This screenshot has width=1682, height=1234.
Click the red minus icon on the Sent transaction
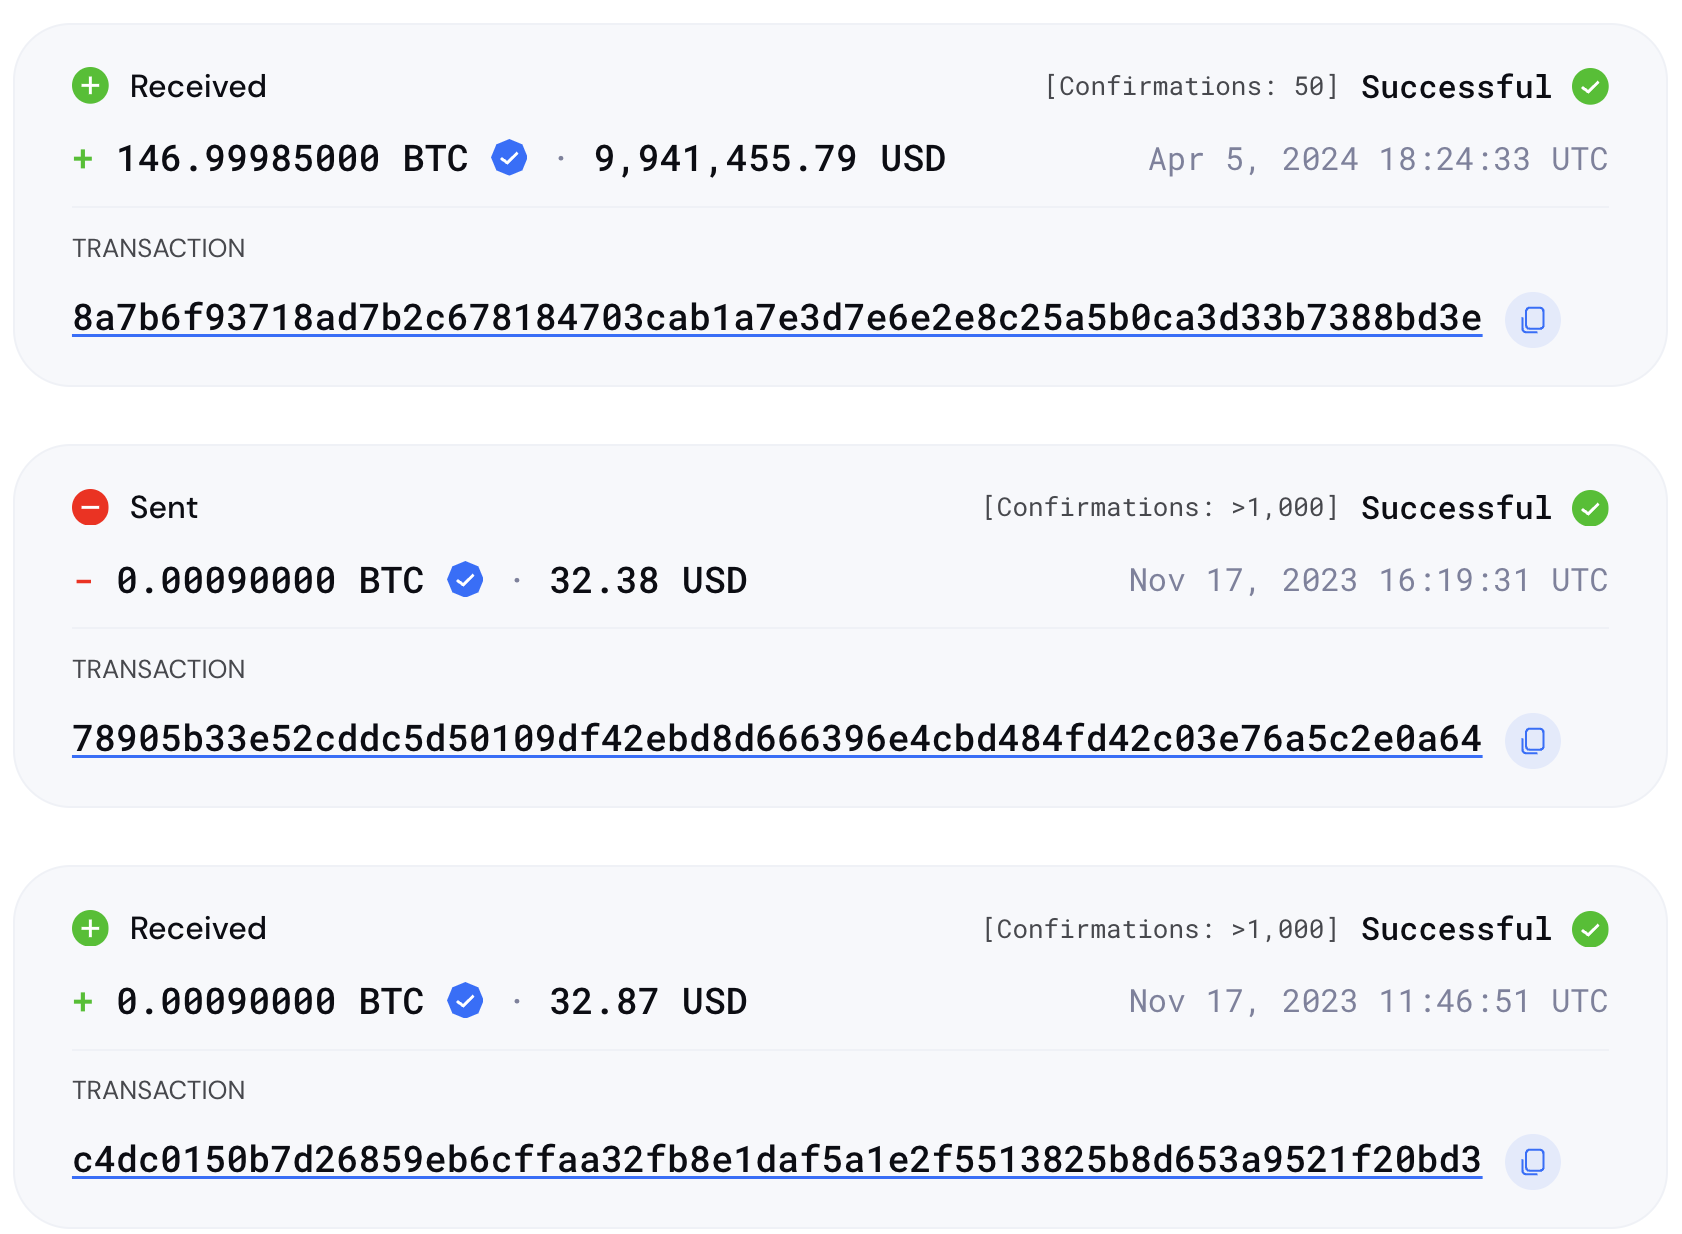click(90, 508)
